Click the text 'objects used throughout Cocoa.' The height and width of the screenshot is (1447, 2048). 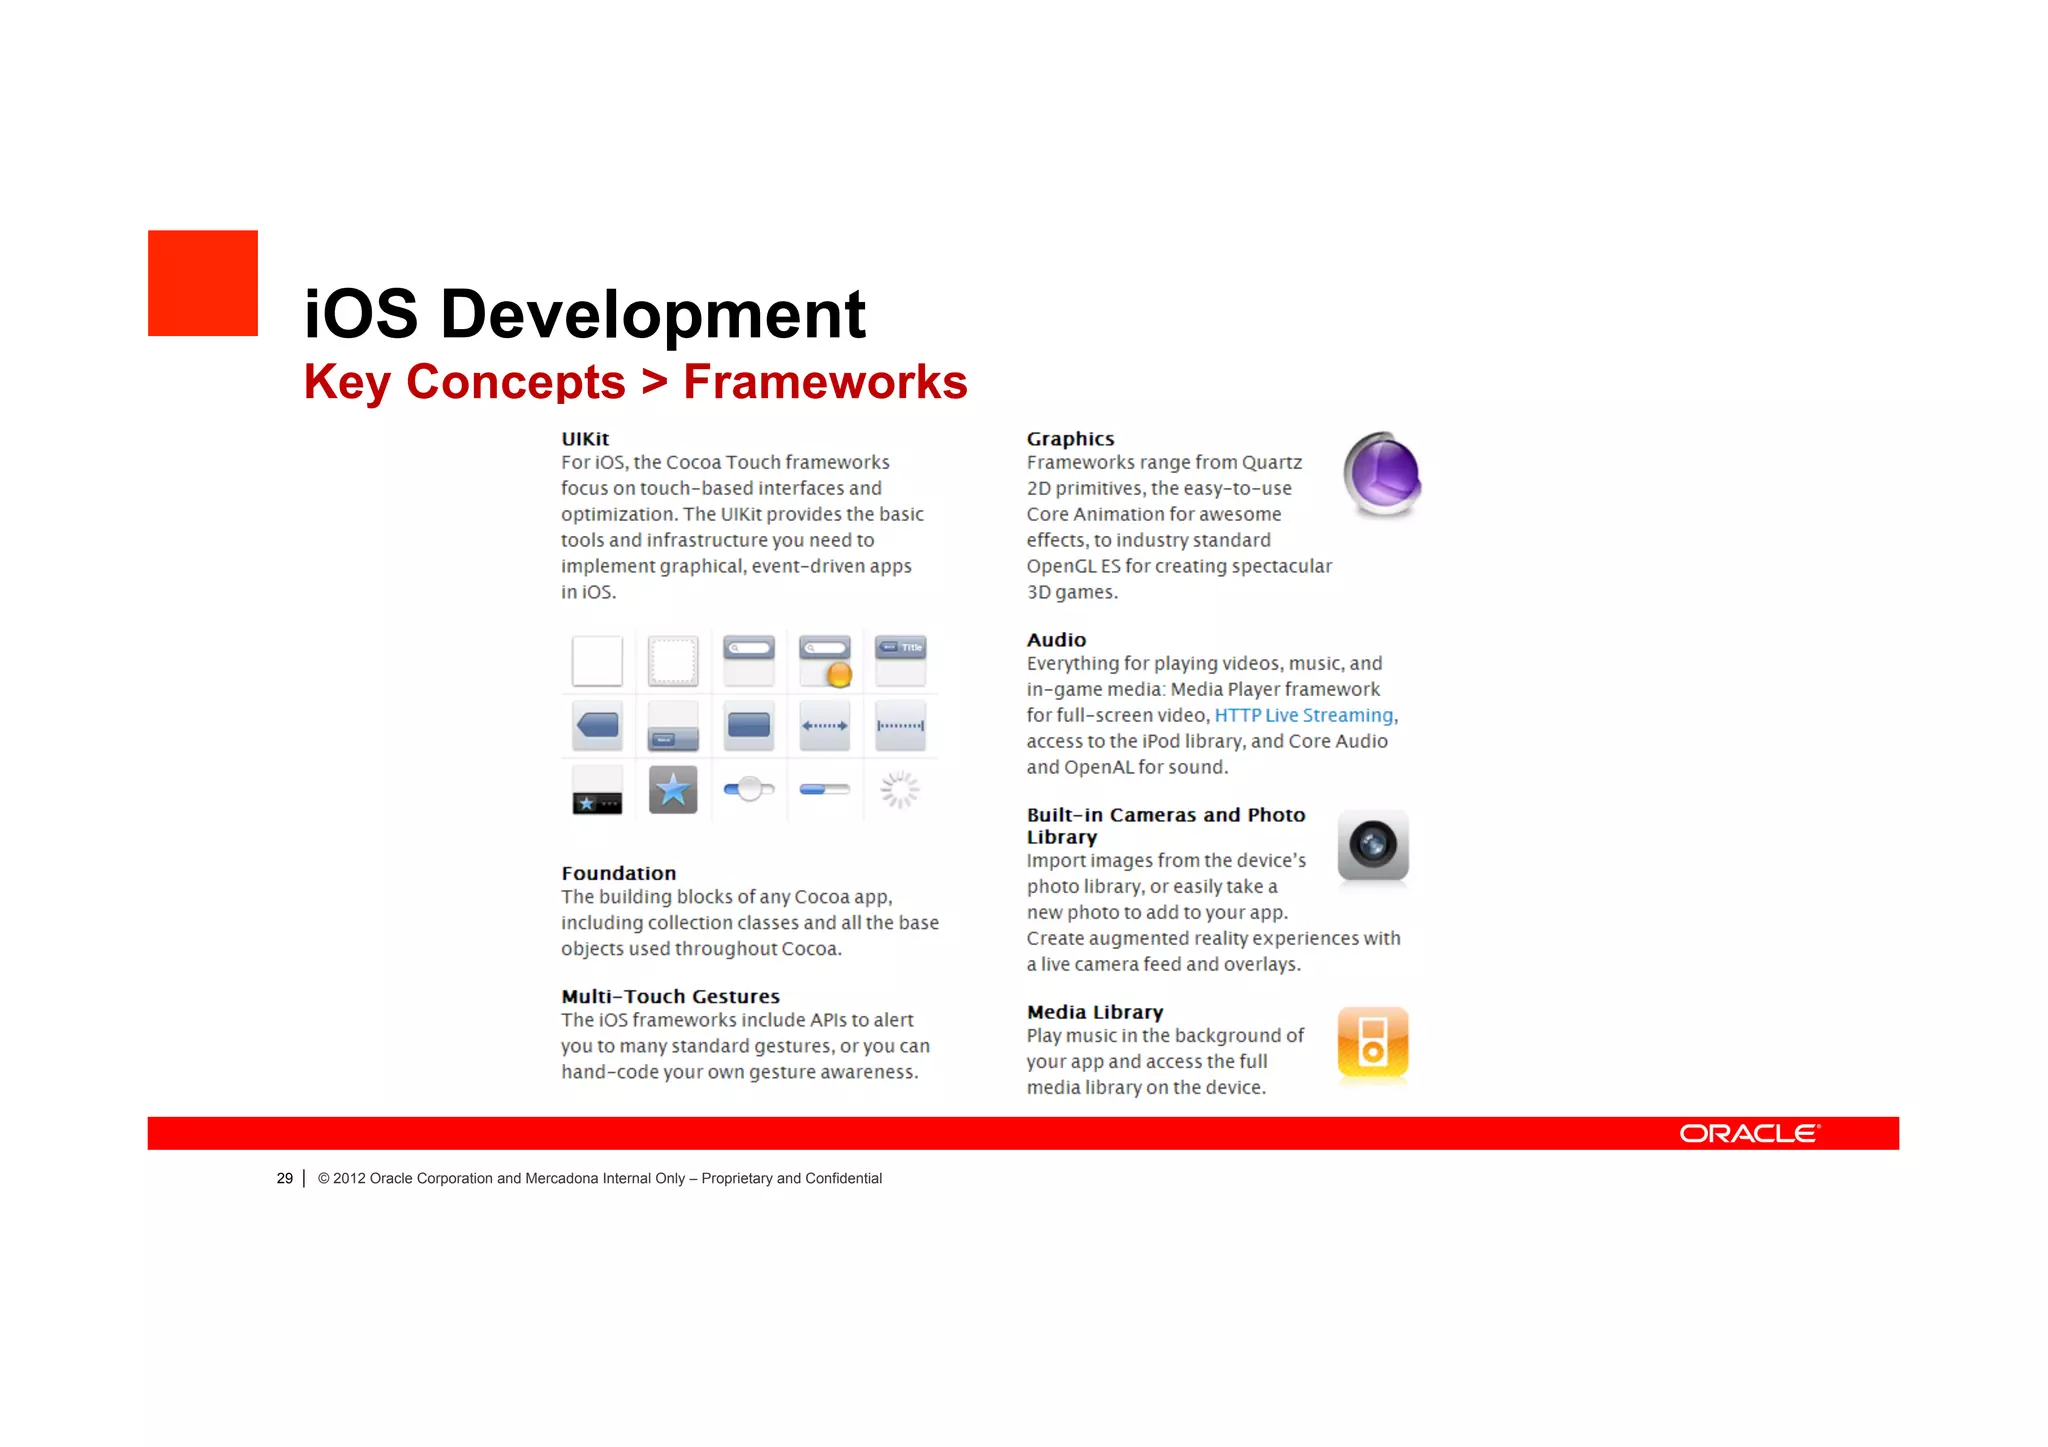coord(701,948)
